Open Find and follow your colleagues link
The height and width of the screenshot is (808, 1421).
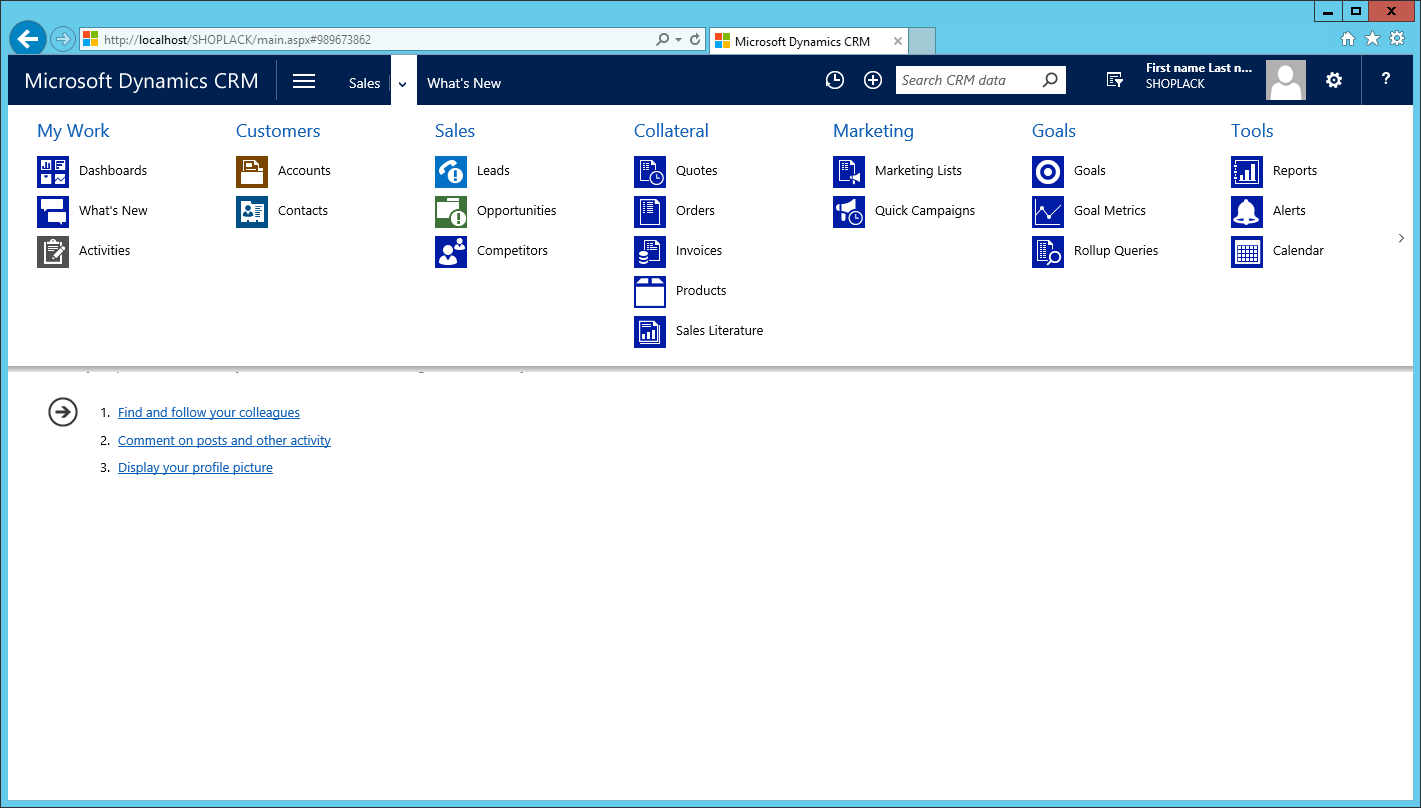pyautogui.click(x=209, y=413)
